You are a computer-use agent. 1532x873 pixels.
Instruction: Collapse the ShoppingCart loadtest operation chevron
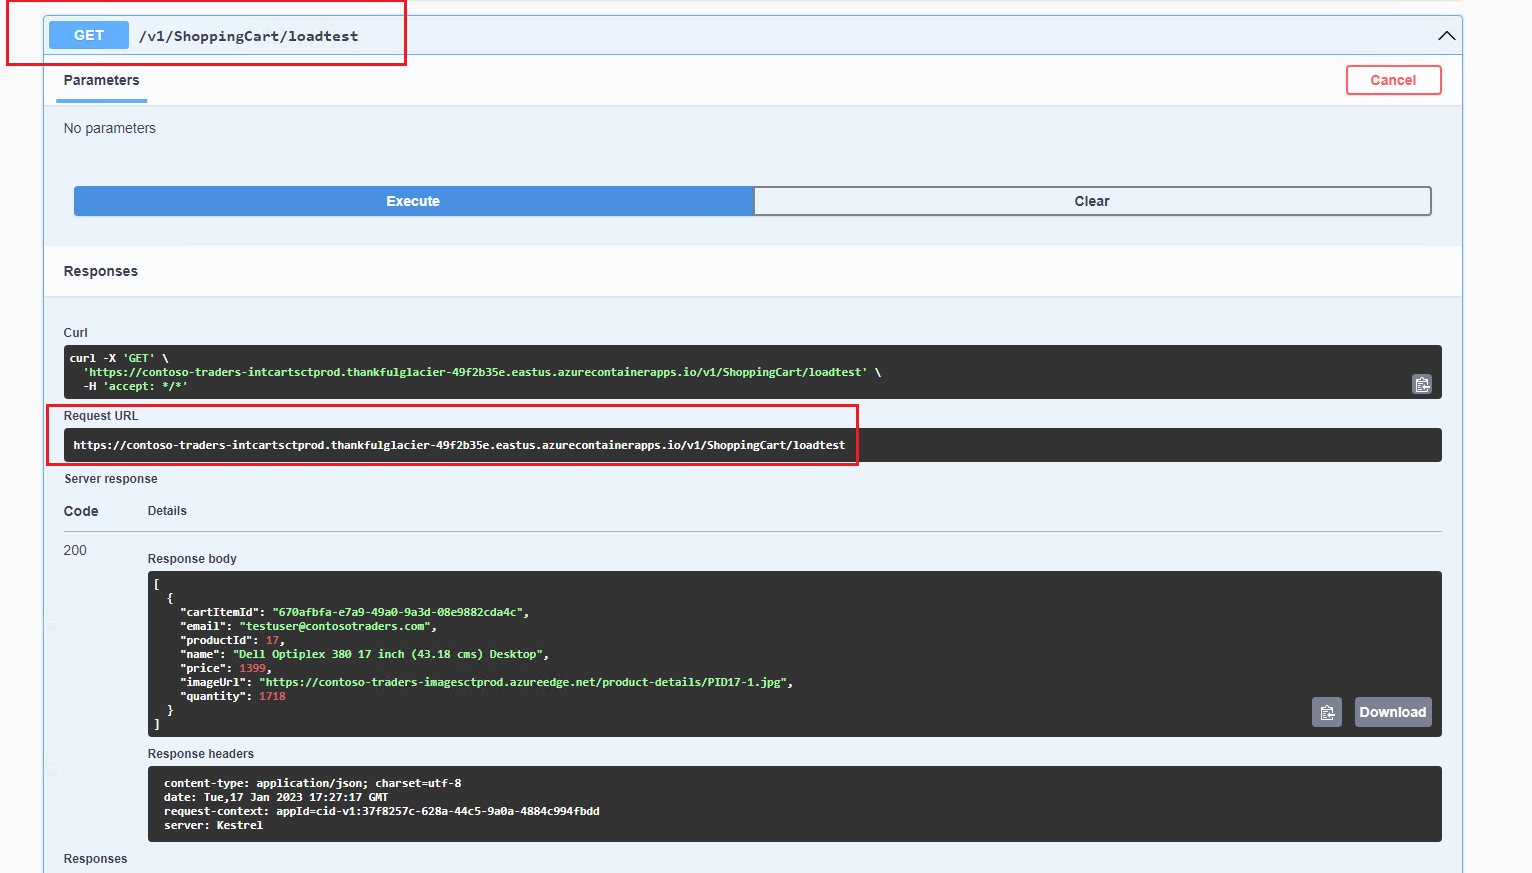(1446, 36)
